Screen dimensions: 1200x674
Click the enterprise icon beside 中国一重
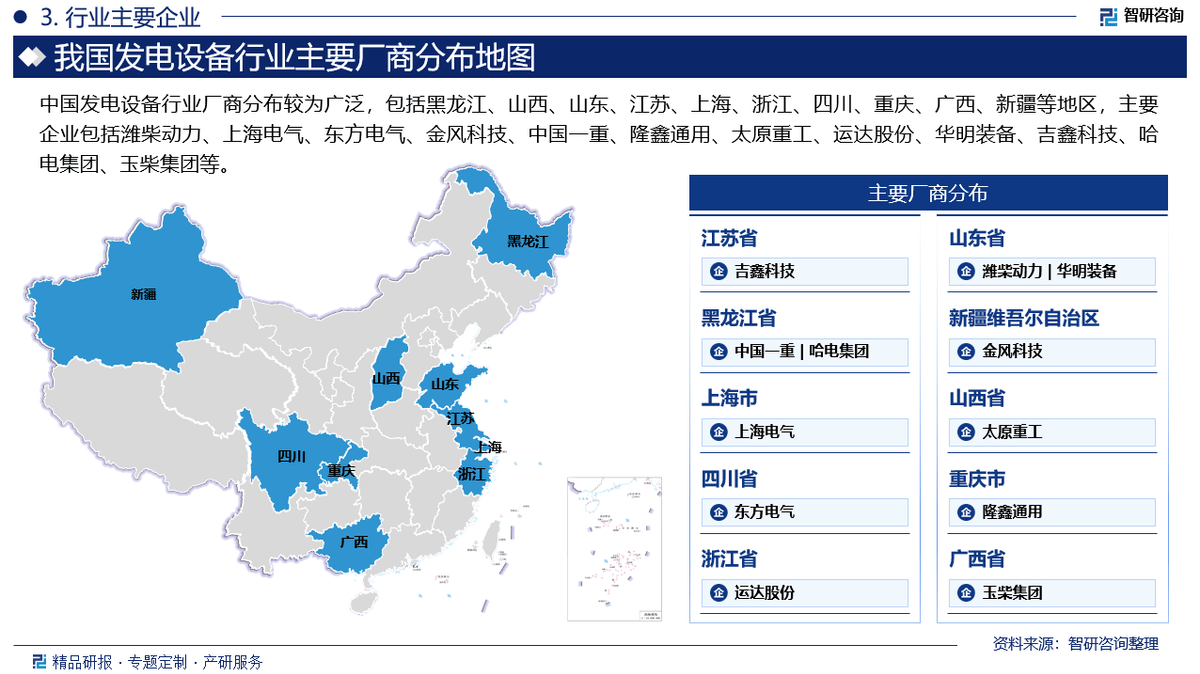click(718, 351)
